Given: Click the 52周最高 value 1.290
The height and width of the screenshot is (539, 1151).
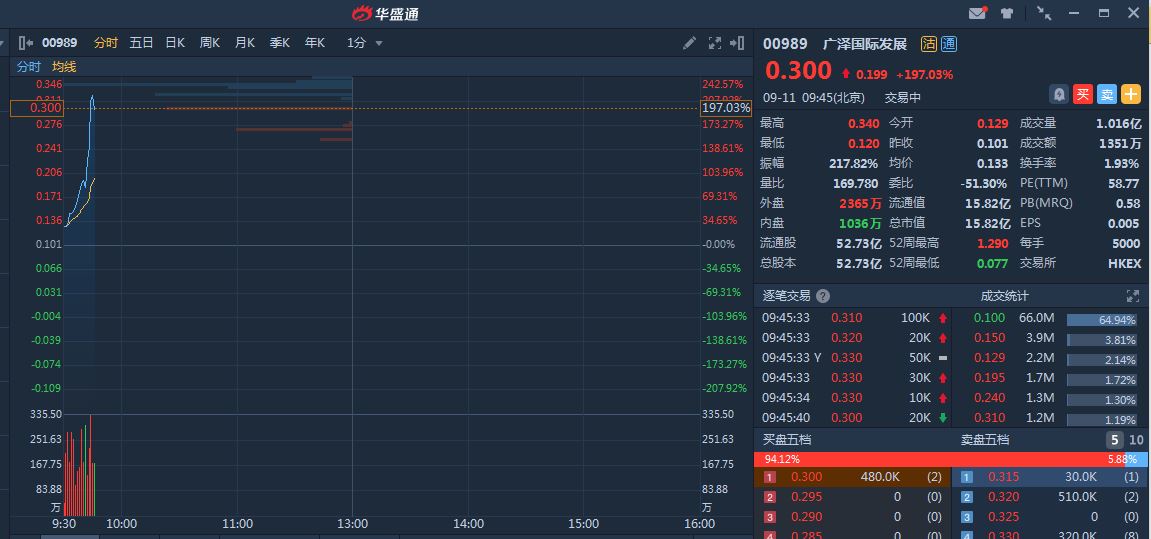Looking at the screenshot, I should (x=993, y=243).
